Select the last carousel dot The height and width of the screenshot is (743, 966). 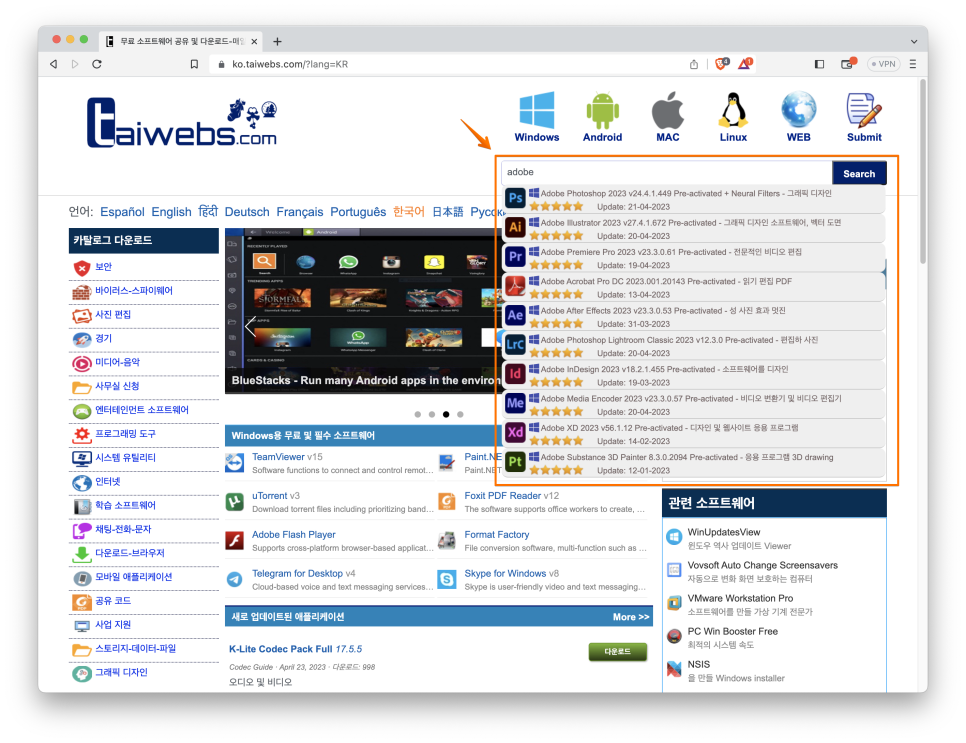click(x=460, y=414)
